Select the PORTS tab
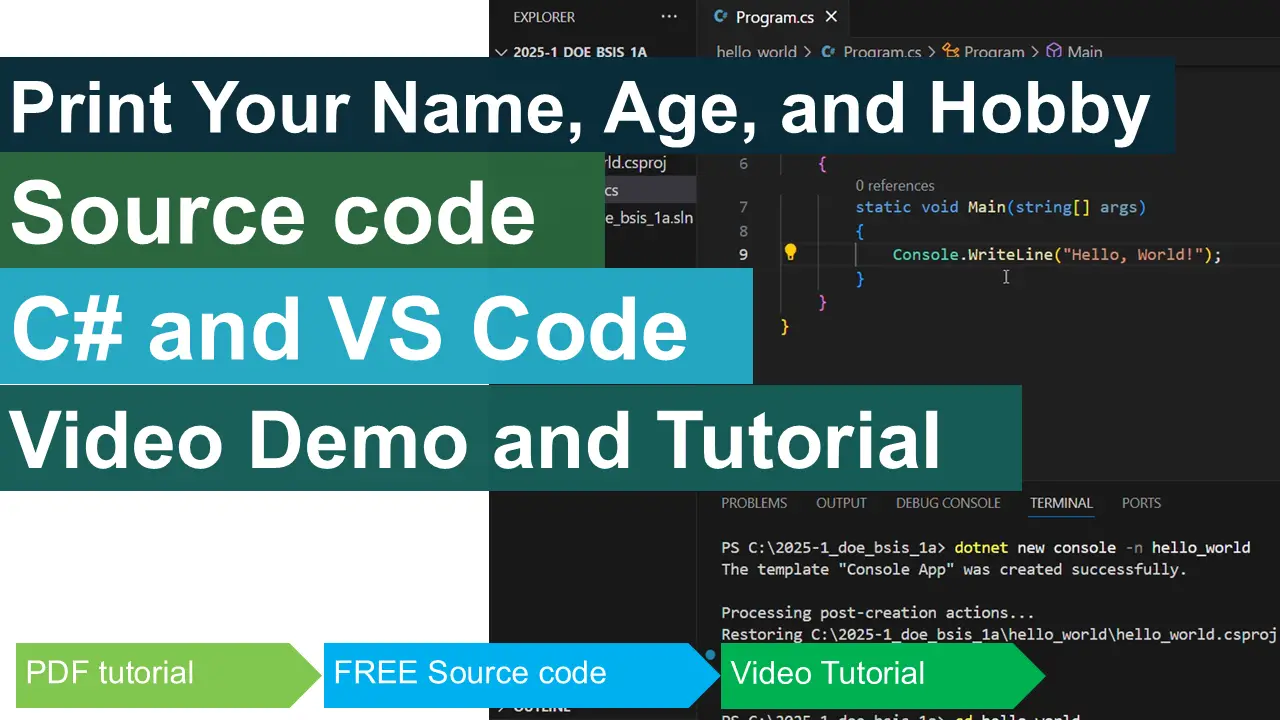The width and height of the screenshot is (1280, 720). [1140, 503]
